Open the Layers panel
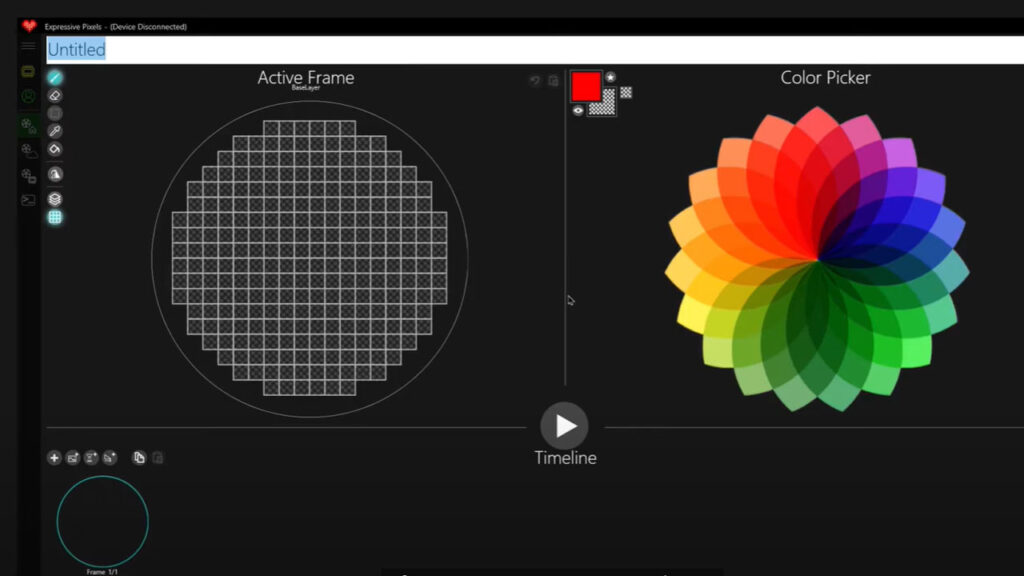 [x=55, y=198]
